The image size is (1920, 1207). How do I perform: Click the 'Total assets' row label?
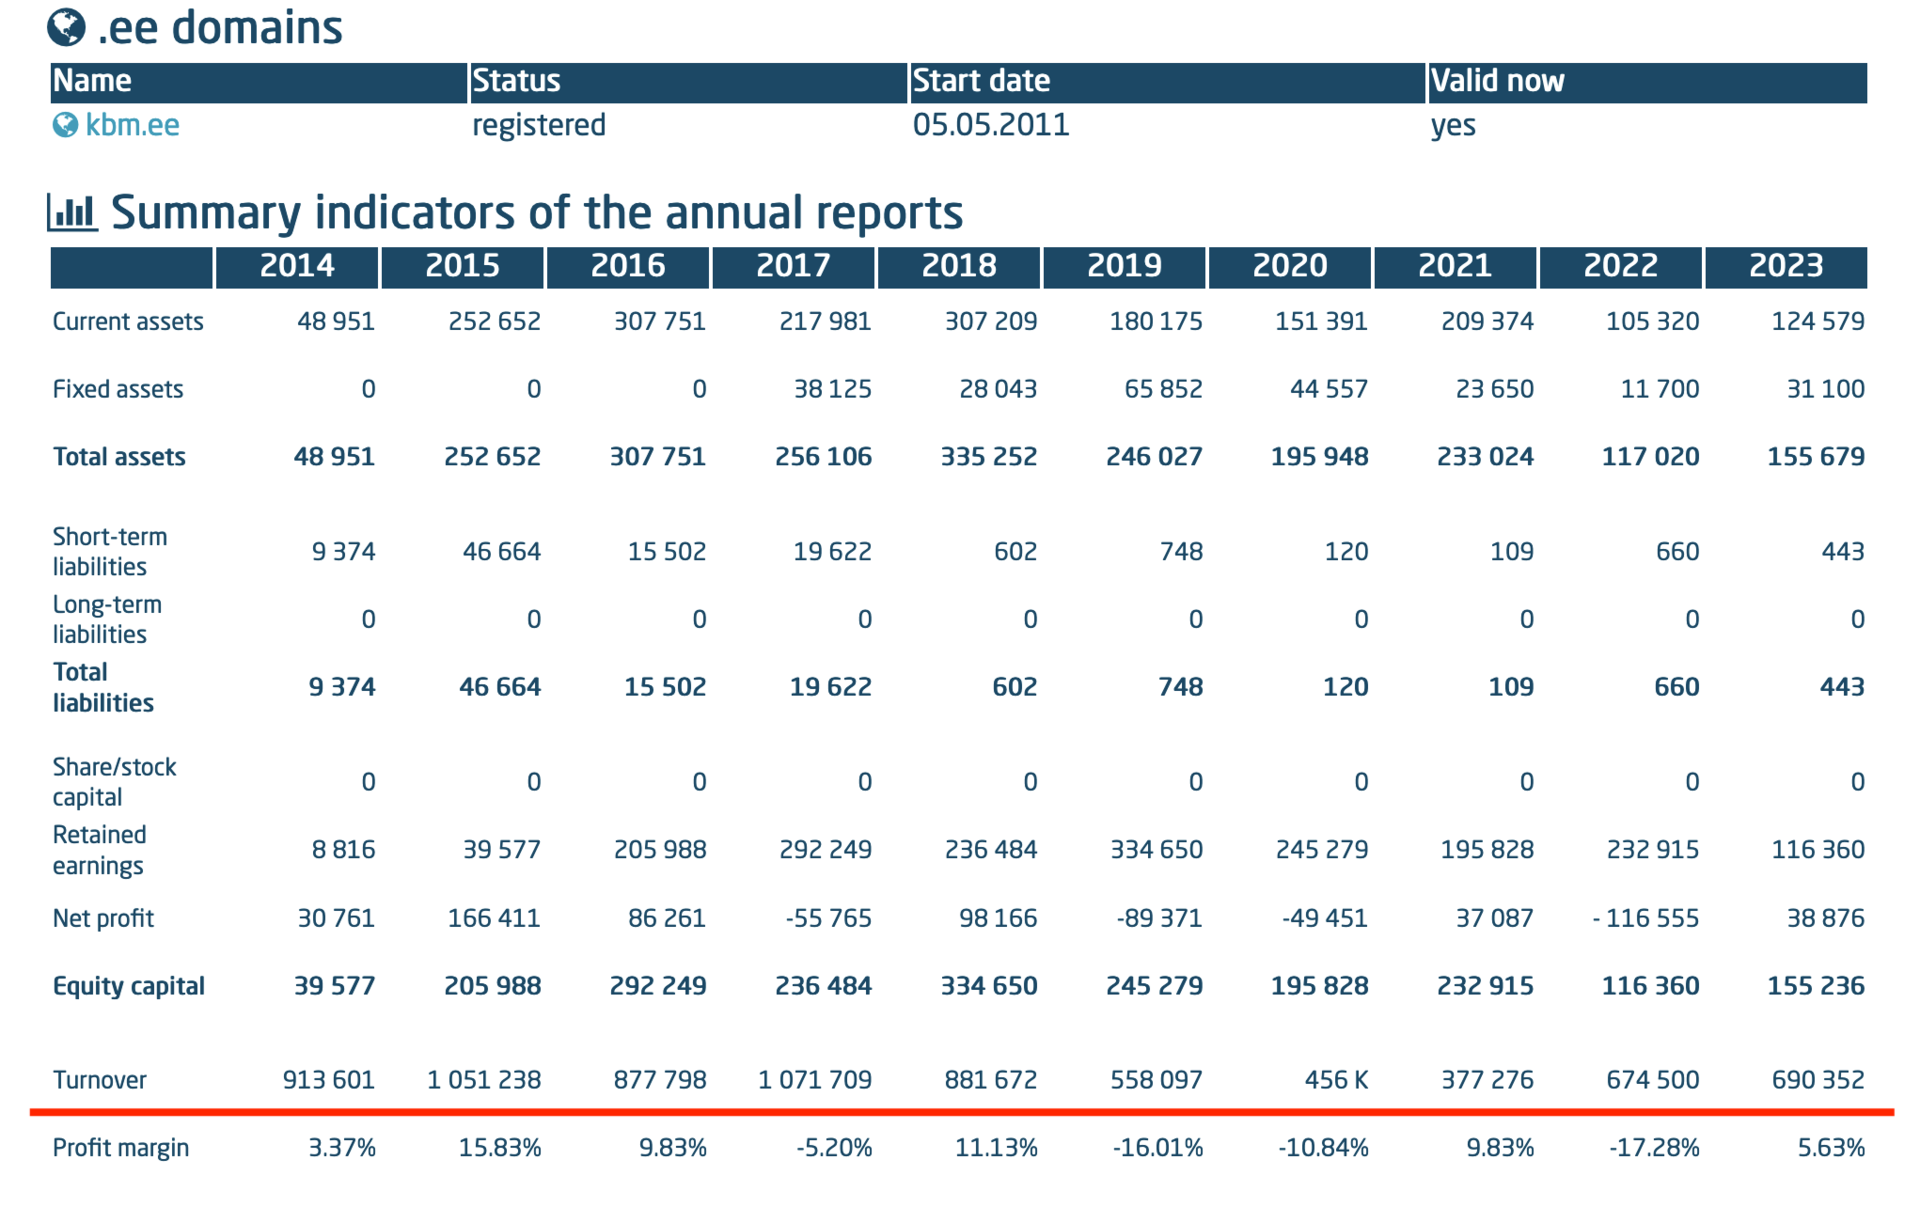119,457
